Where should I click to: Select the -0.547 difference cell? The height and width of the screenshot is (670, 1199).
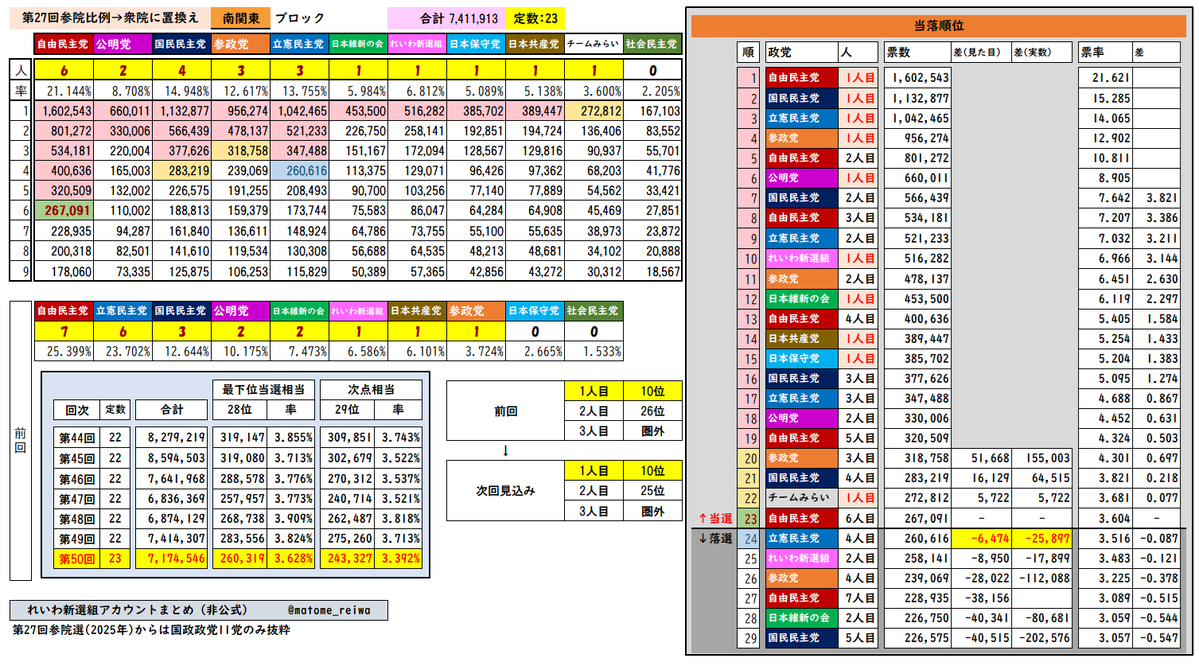click(1156, 638)
